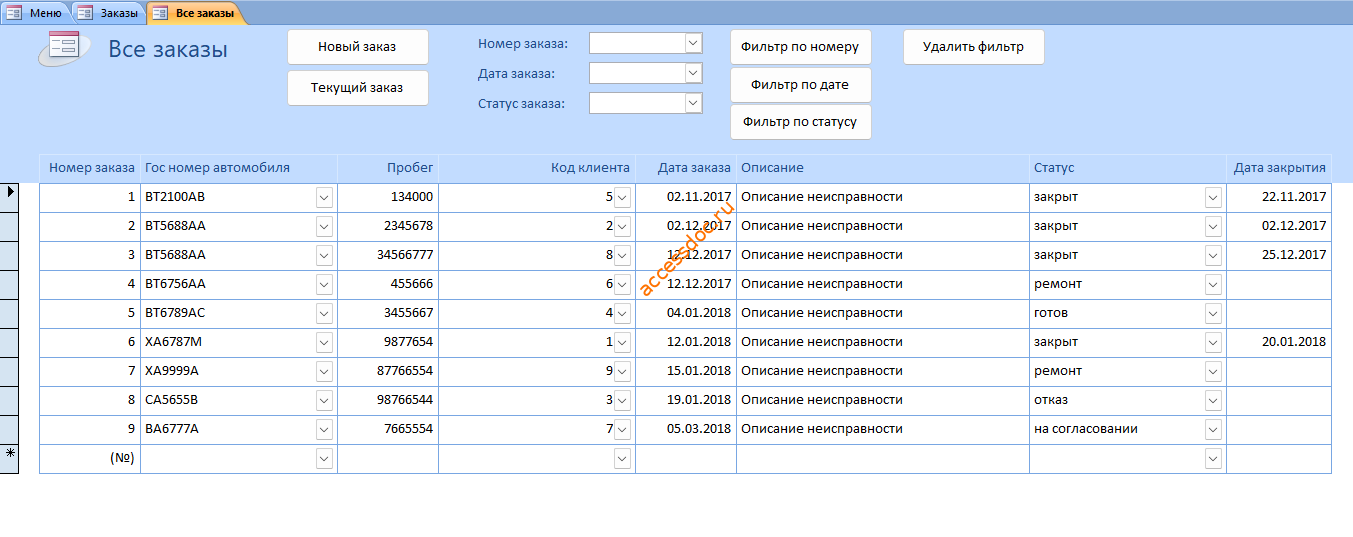Apply Фильтр по статусу

(800, 122)
